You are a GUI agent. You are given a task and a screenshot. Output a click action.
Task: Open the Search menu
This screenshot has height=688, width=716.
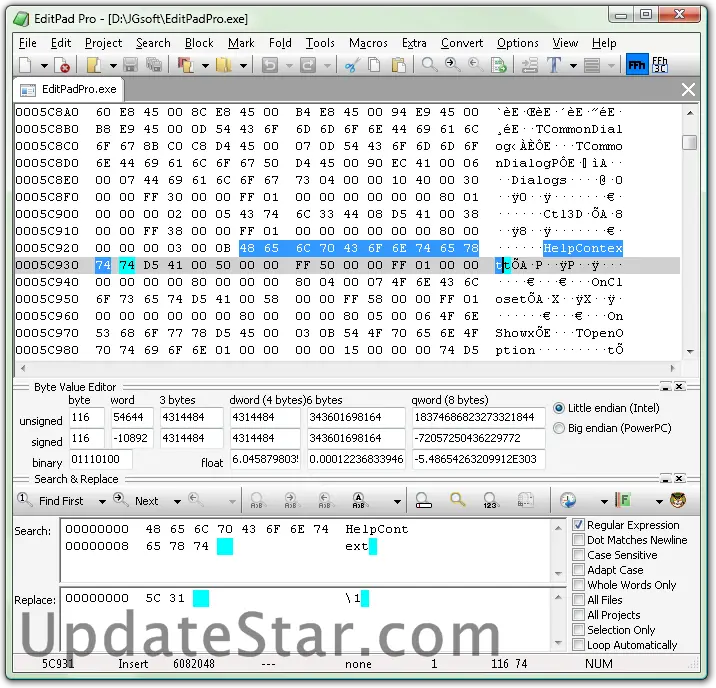coord(153,43)
